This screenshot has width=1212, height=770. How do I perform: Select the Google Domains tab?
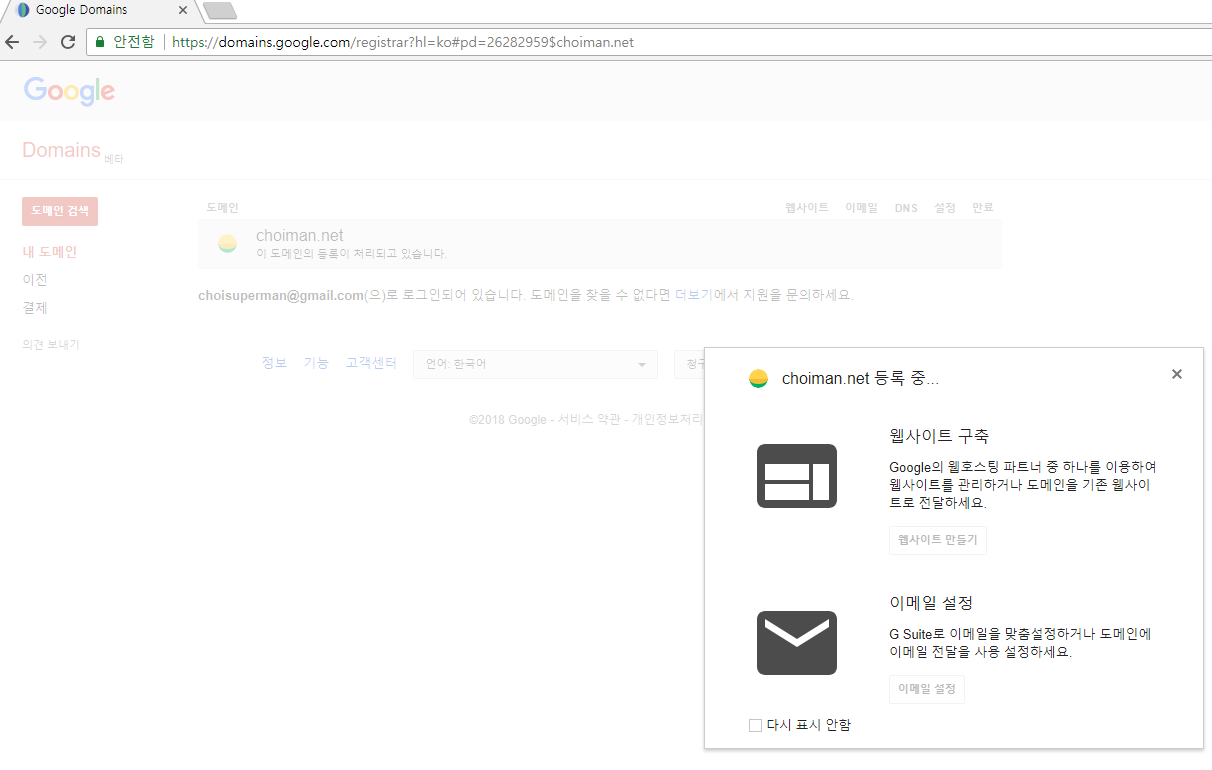(100, 10)
